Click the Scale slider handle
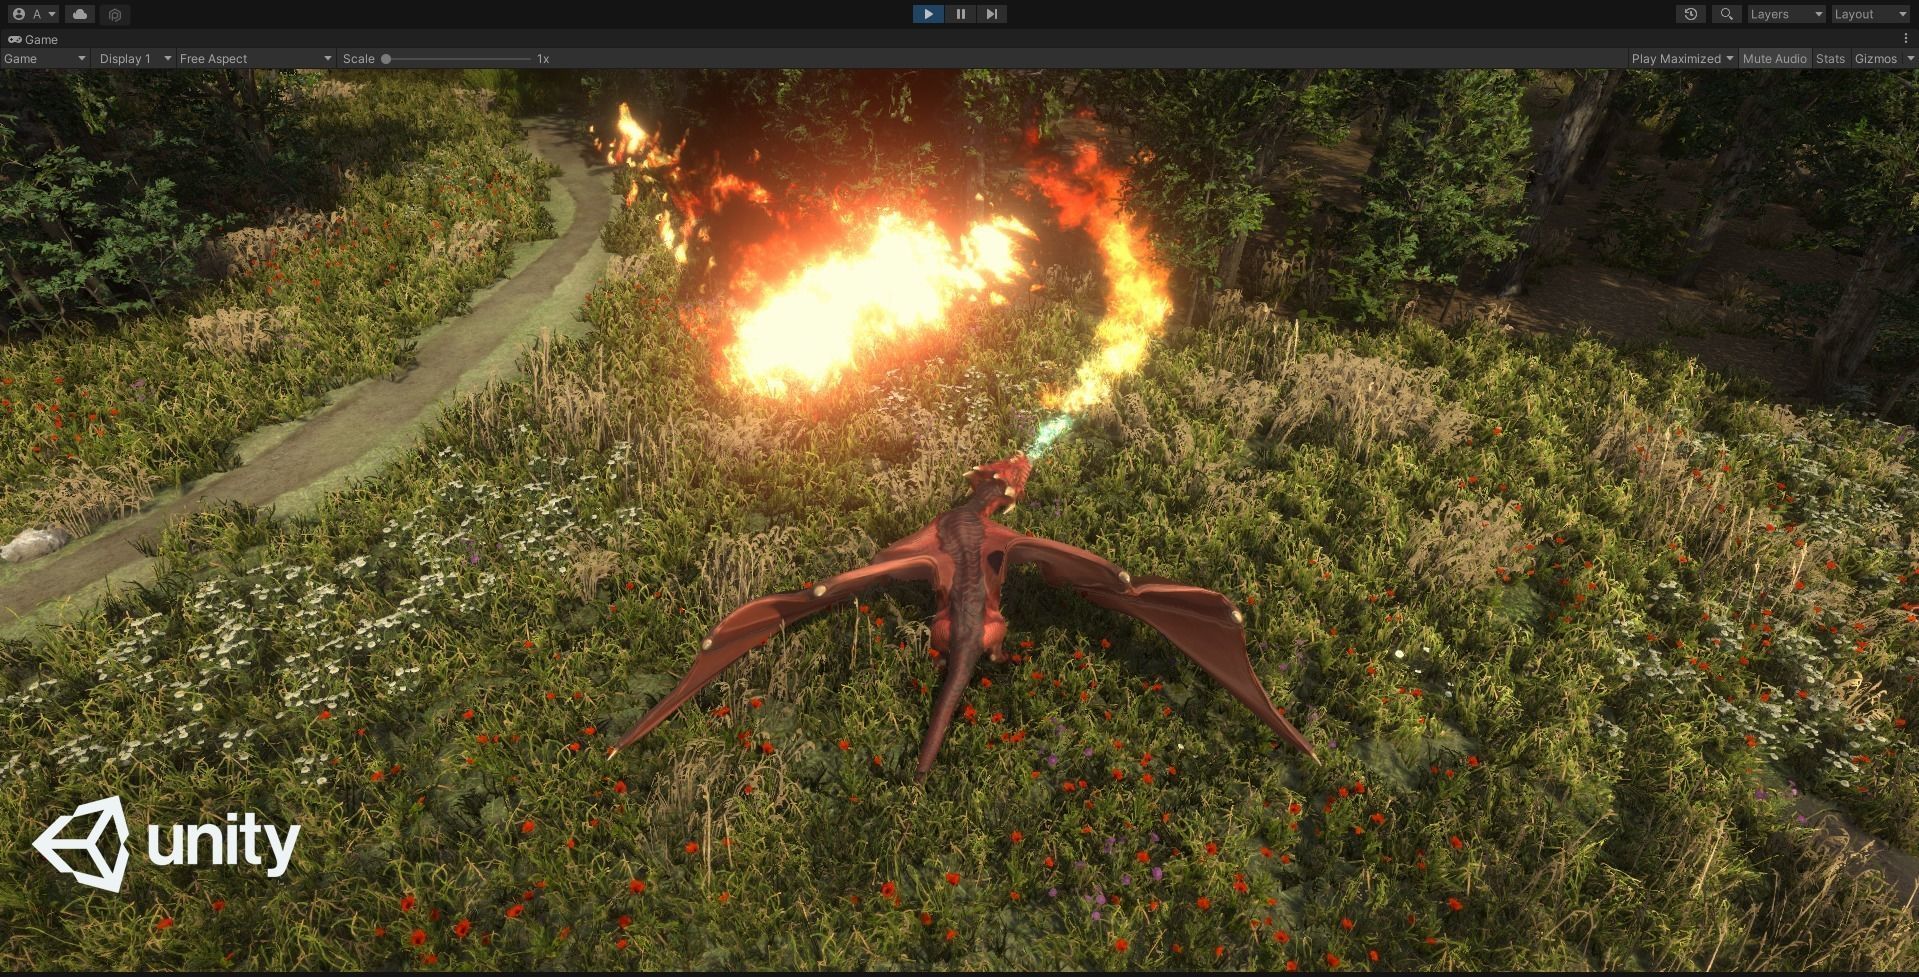The width and height of the screenshot is (1919, 977). 386,58
